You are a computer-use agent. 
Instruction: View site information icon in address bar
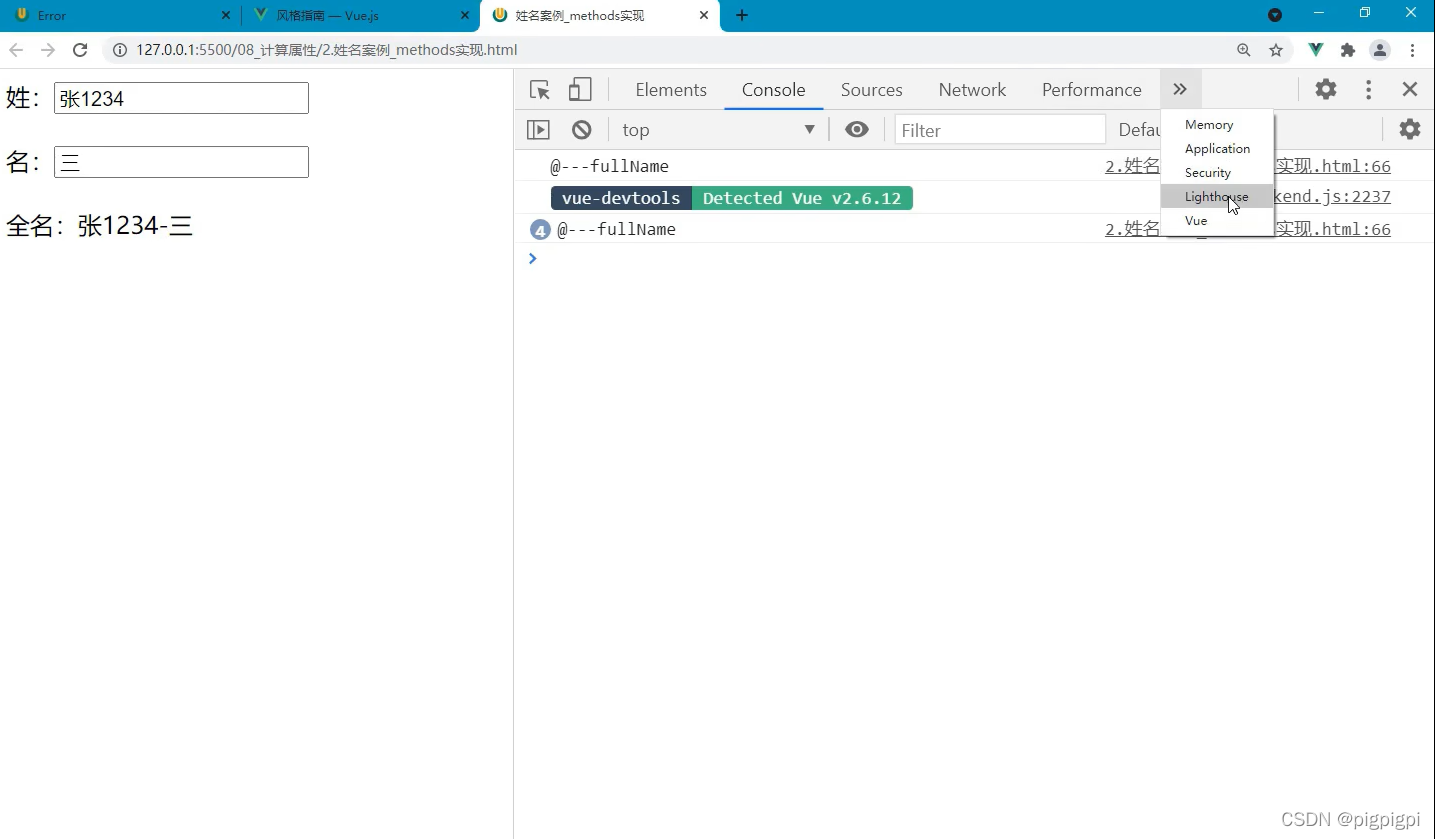coord(120,50)
